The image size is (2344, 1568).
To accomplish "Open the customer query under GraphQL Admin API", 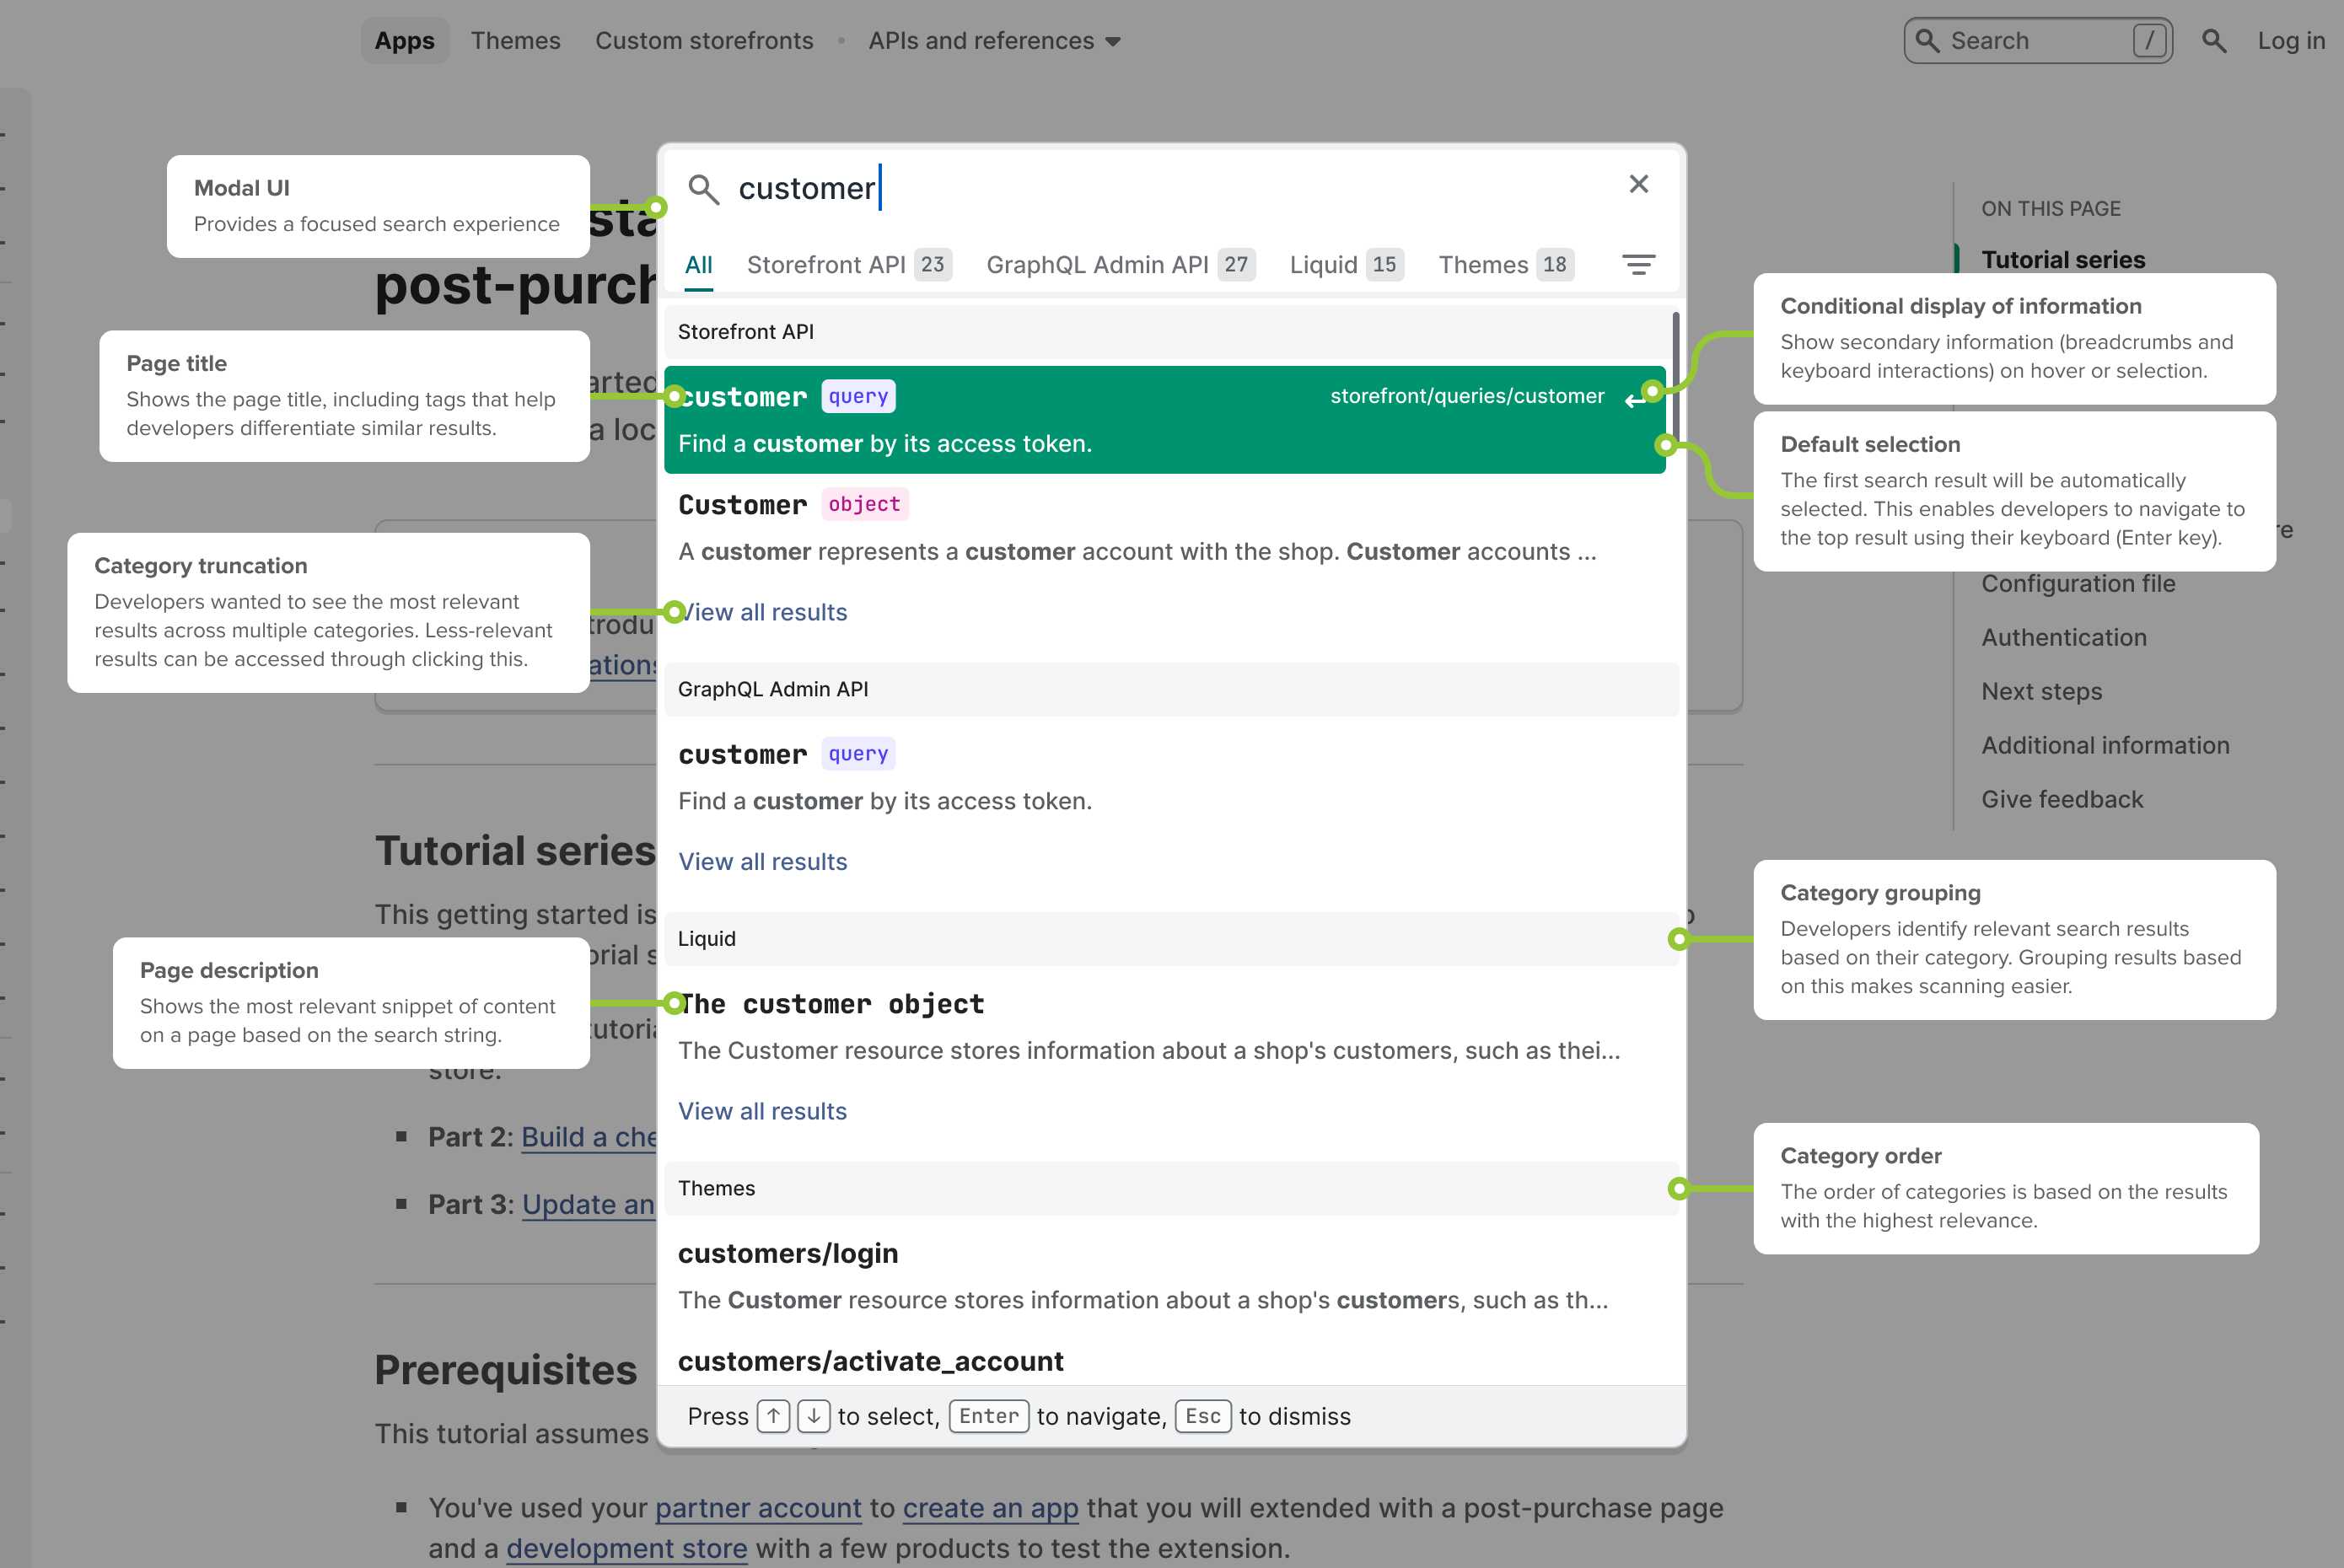I will 1164,777.
